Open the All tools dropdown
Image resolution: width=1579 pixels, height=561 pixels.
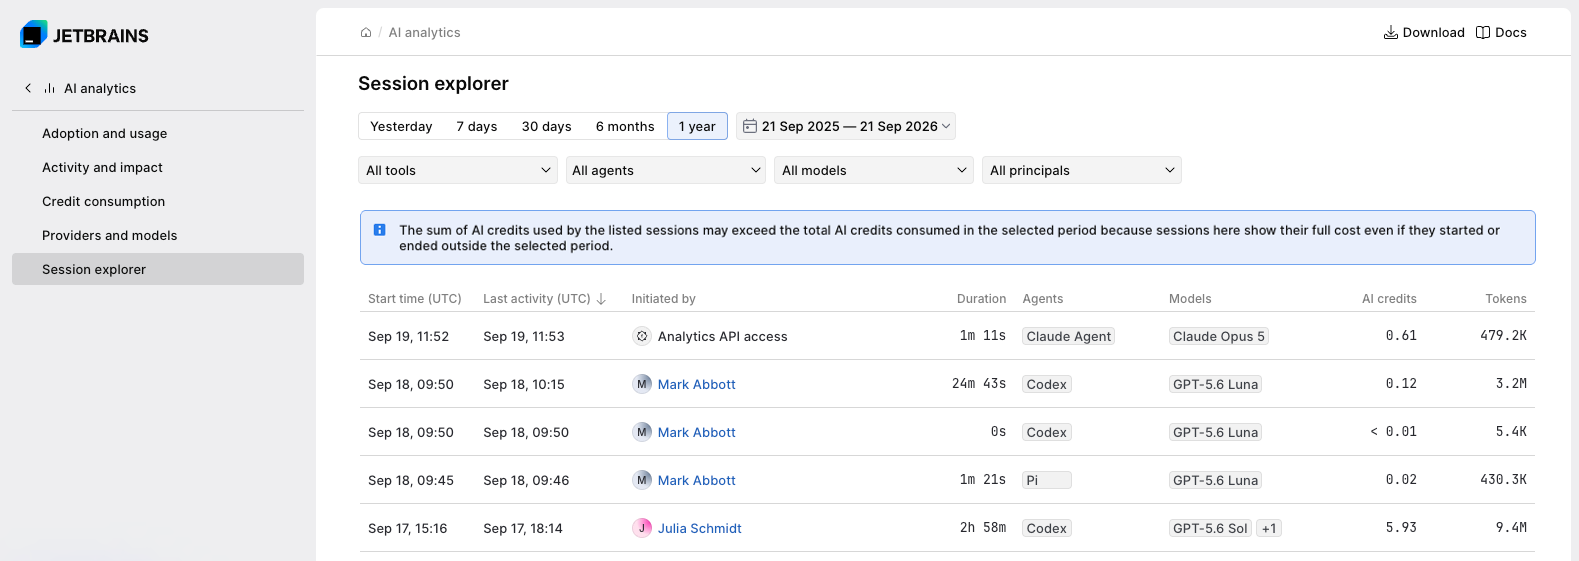(458, 170)
